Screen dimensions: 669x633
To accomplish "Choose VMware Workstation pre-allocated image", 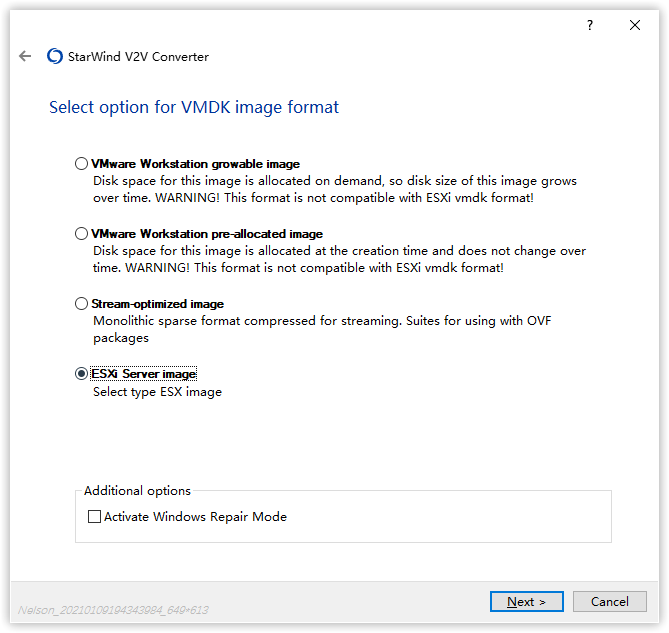I will (82, 234).
